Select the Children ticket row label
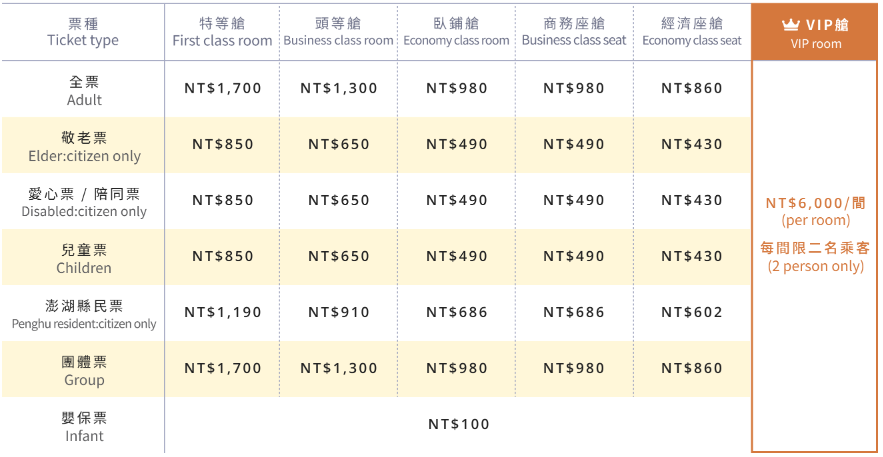The width and height of the screenshot is (883, 457). point(84,258)
